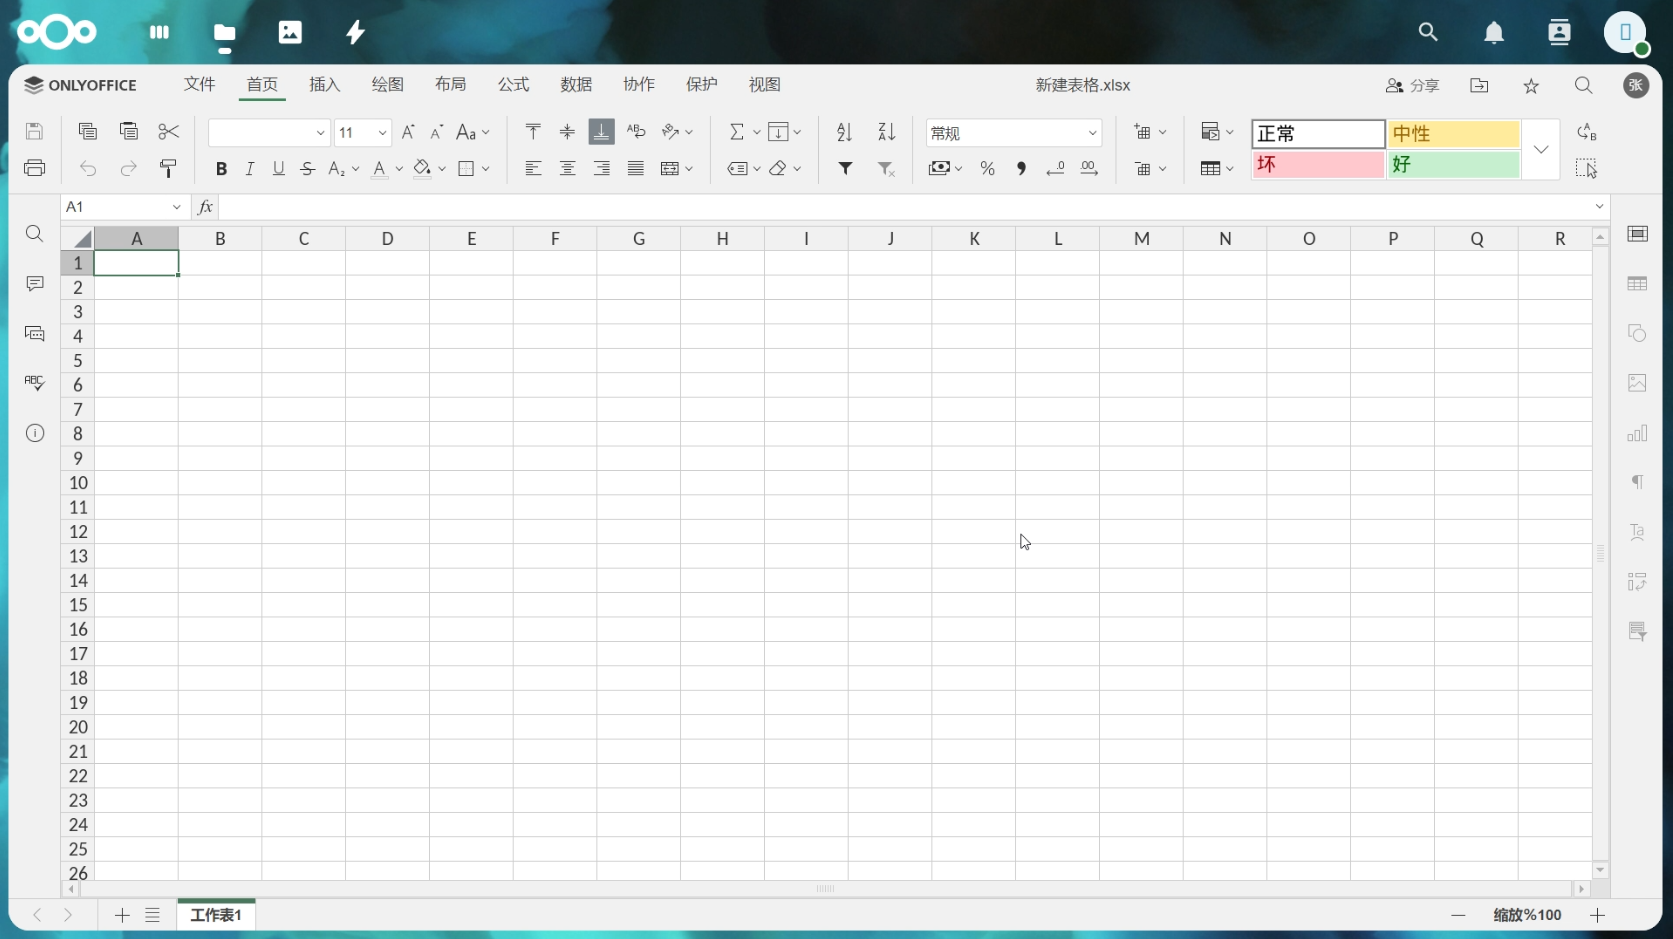Open the 文件 menu tab
1673x939 pixels.
[x=199, y=85]
